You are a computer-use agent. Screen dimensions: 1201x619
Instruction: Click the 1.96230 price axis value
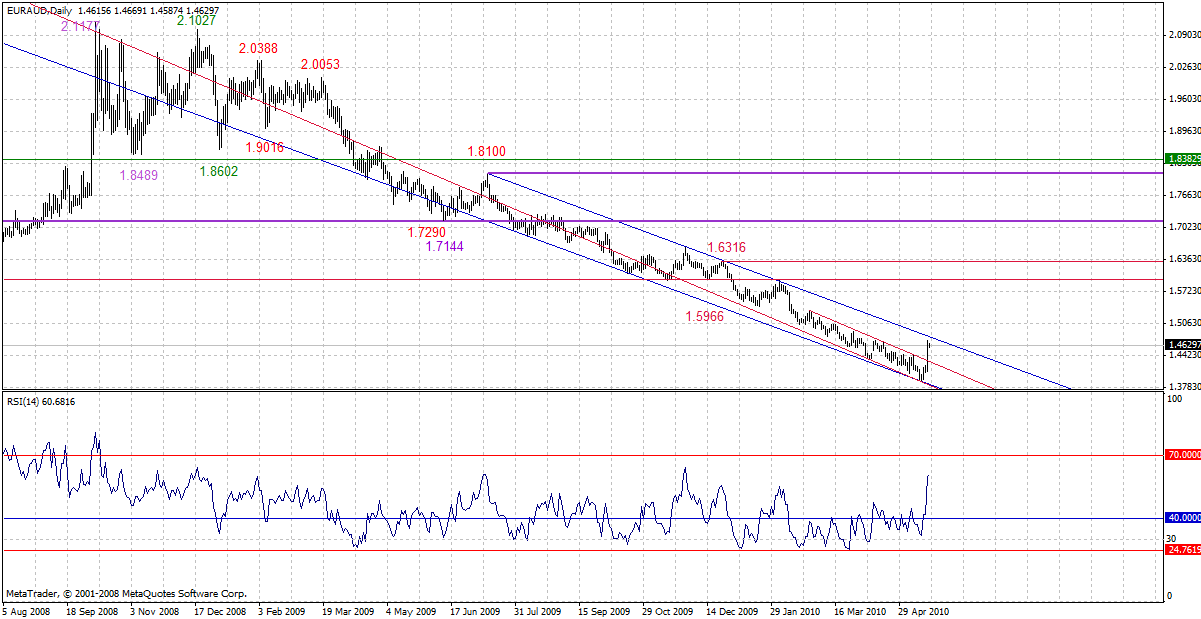[1184, 99]
